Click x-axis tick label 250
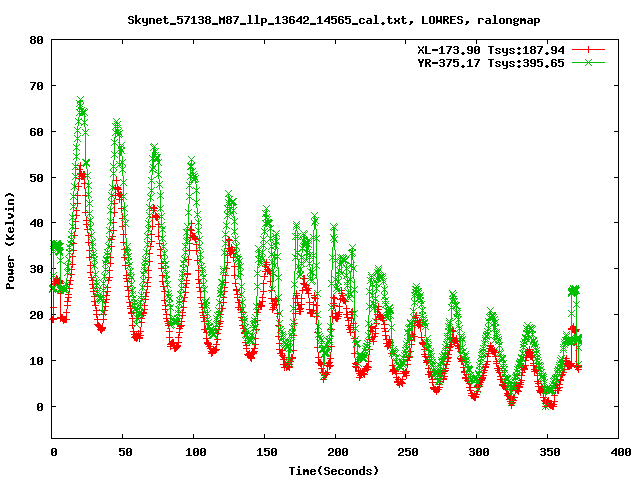 tap(408, 452)
